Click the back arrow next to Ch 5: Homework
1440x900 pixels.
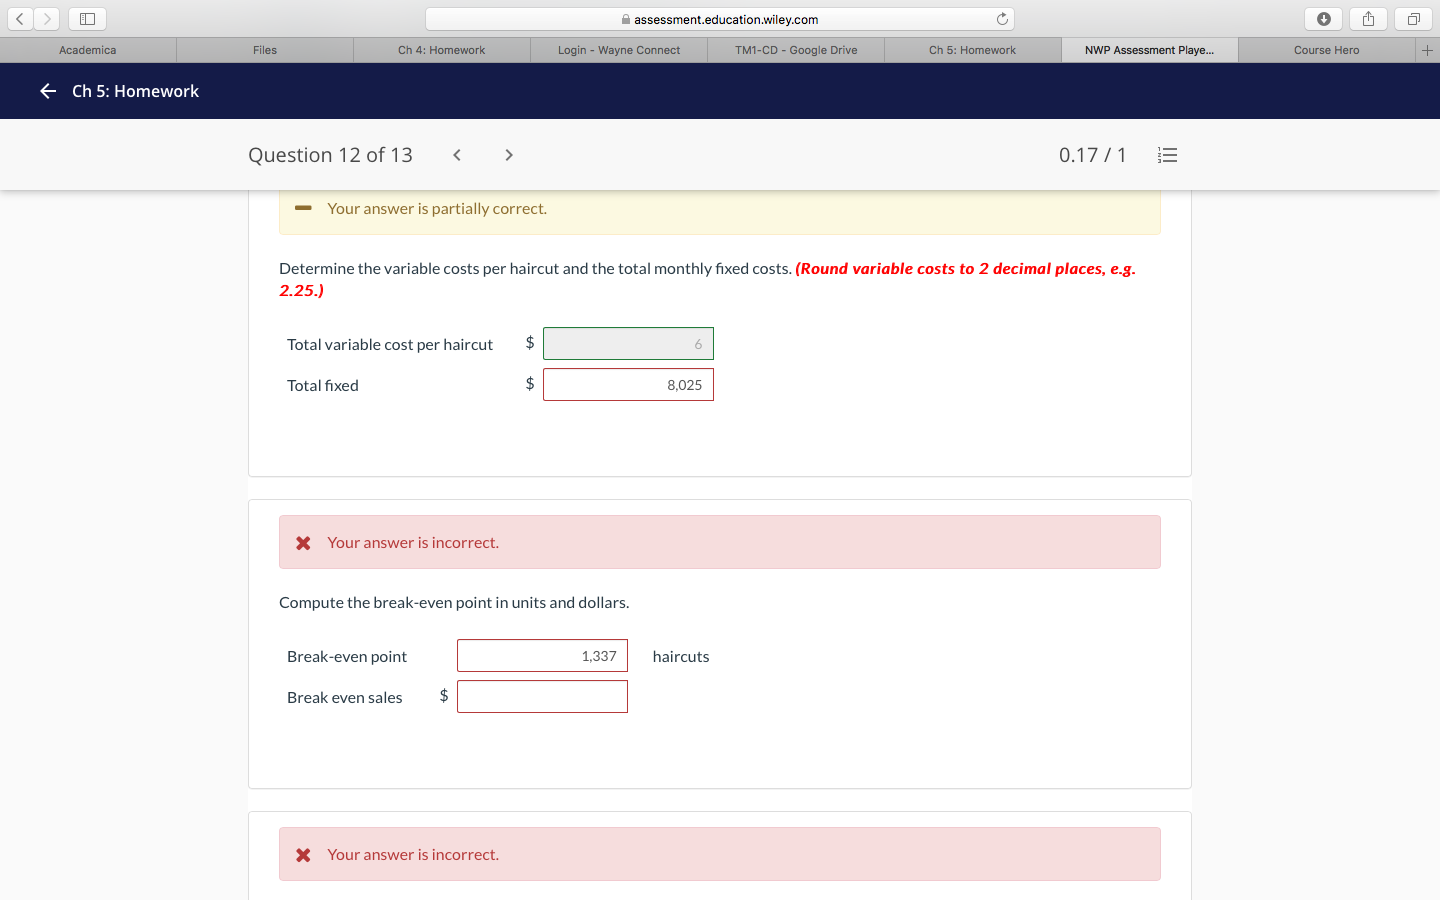[x=47, y=91]
